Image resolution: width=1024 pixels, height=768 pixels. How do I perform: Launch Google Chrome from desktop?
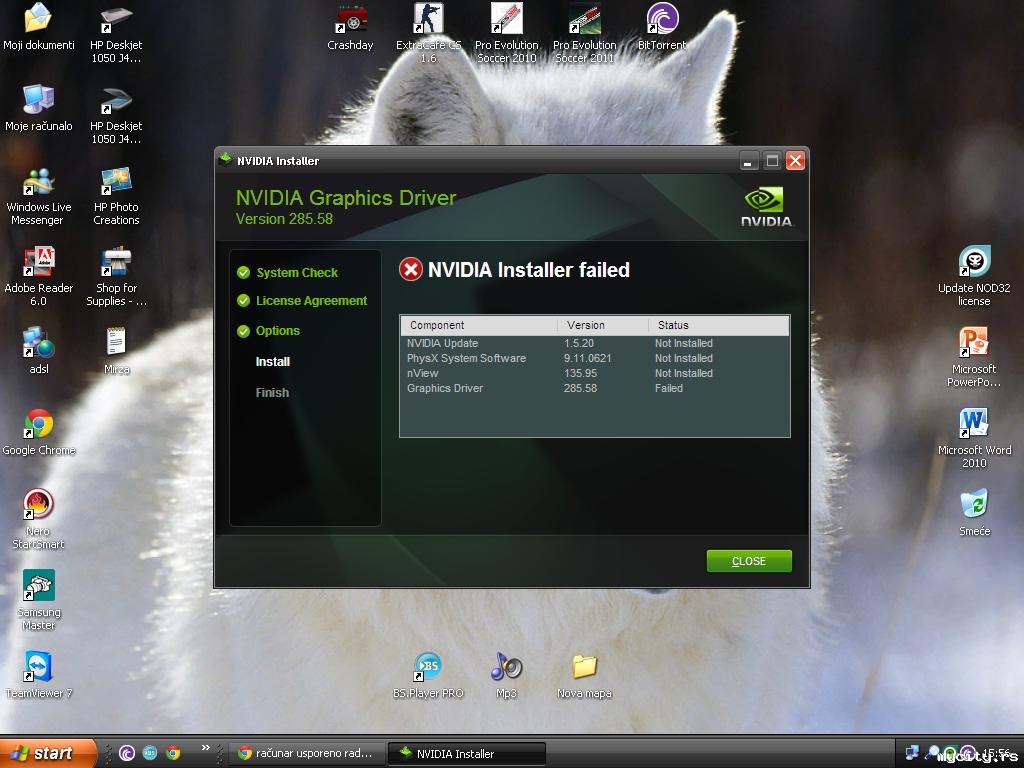(39, 432)
